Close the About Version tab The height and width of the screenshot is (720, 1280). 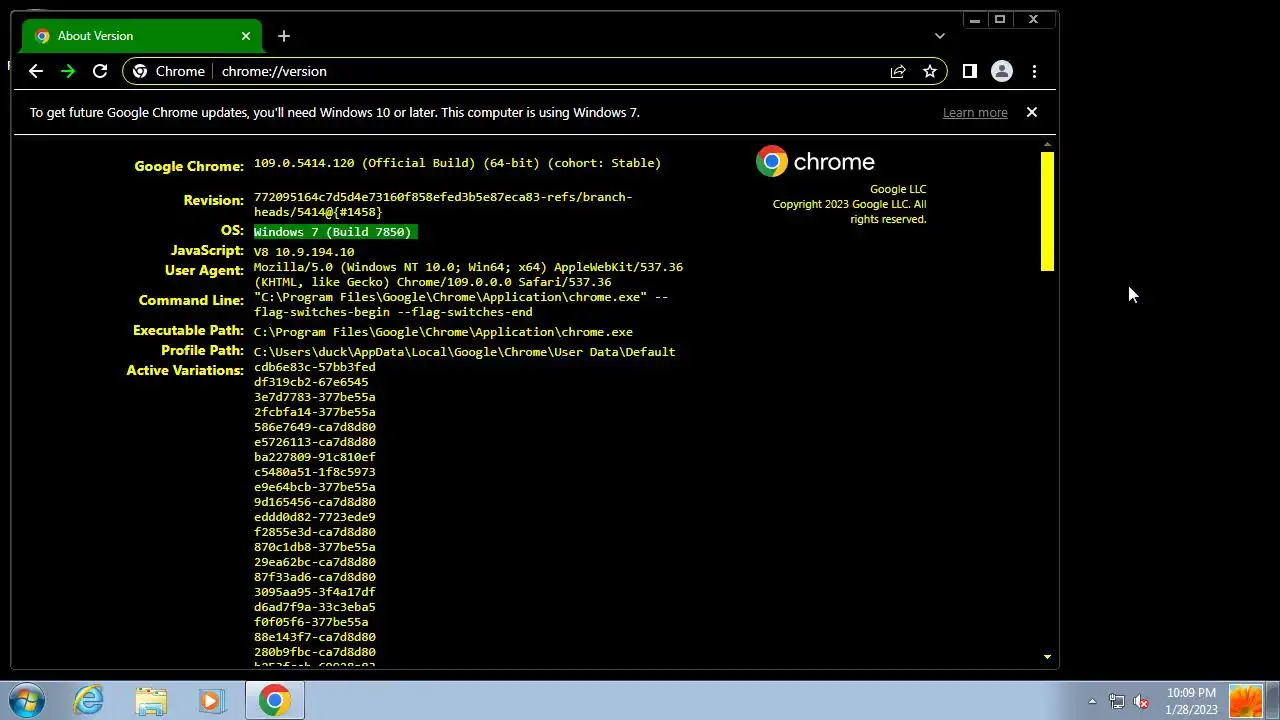246,36
